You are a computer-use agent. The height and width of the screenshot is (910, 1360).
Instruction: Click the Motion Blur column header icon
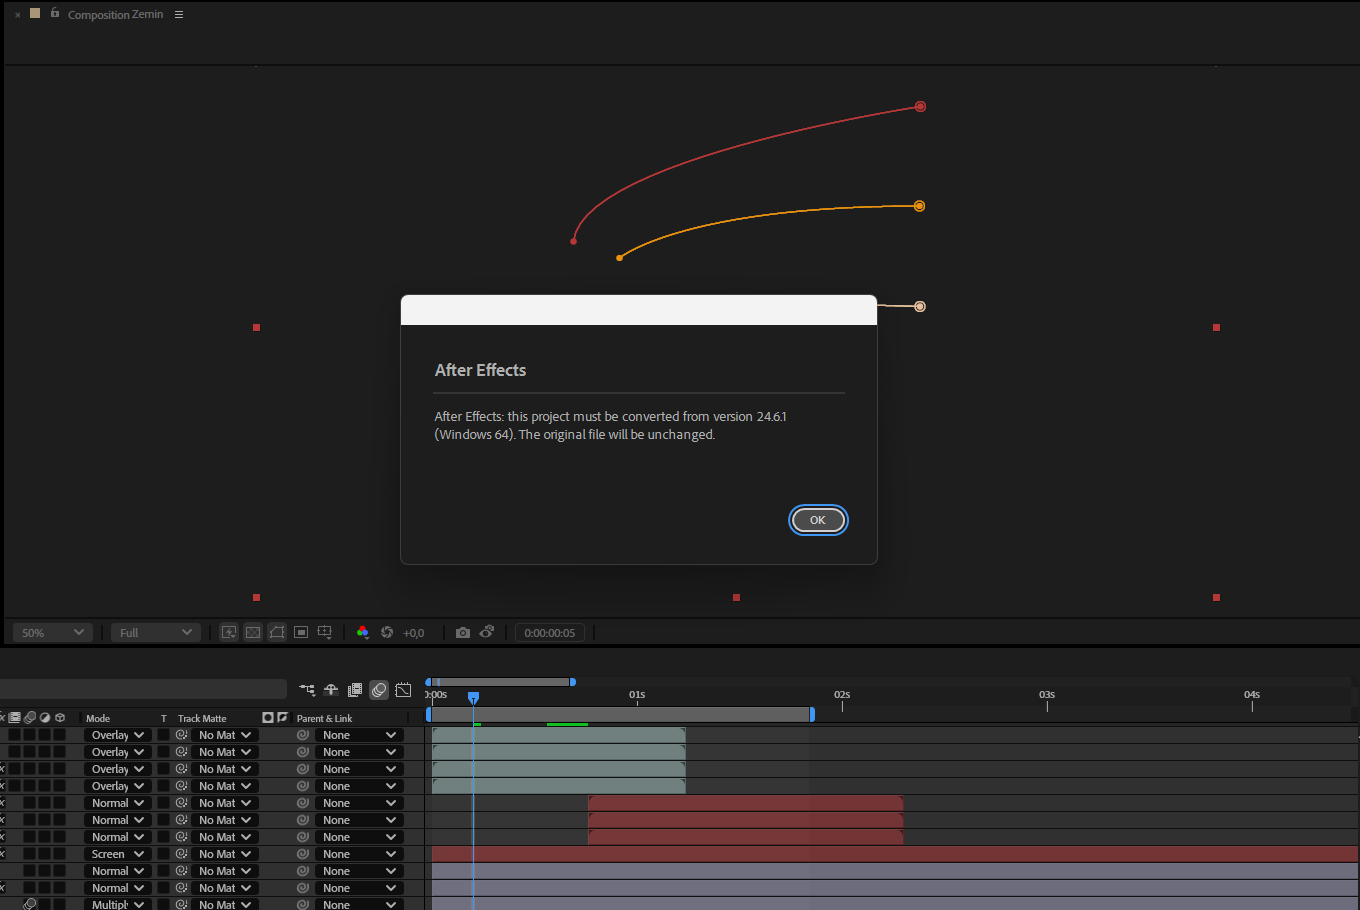pyautogui.click(x=30, y=718)
